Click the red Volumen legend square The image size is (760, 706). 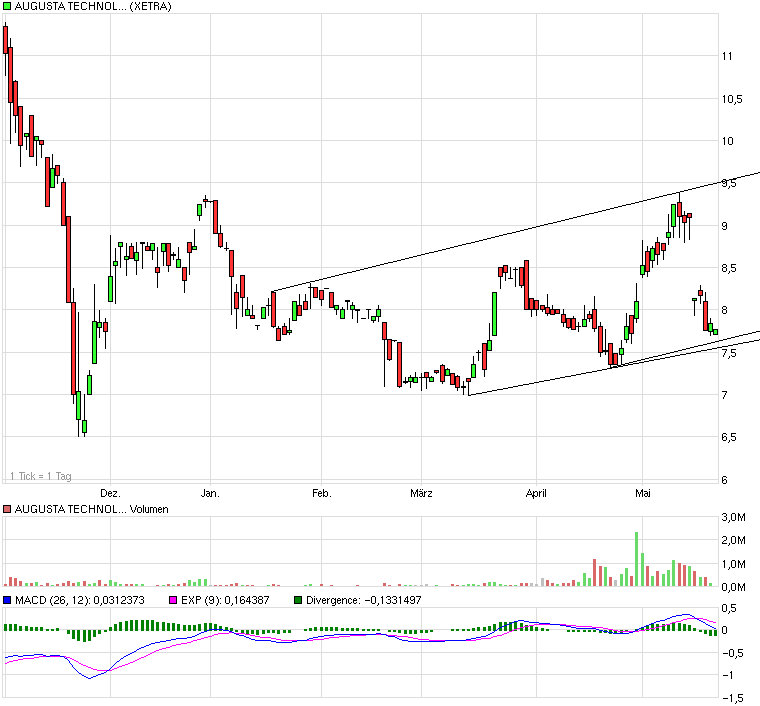(x=7, y=509)
